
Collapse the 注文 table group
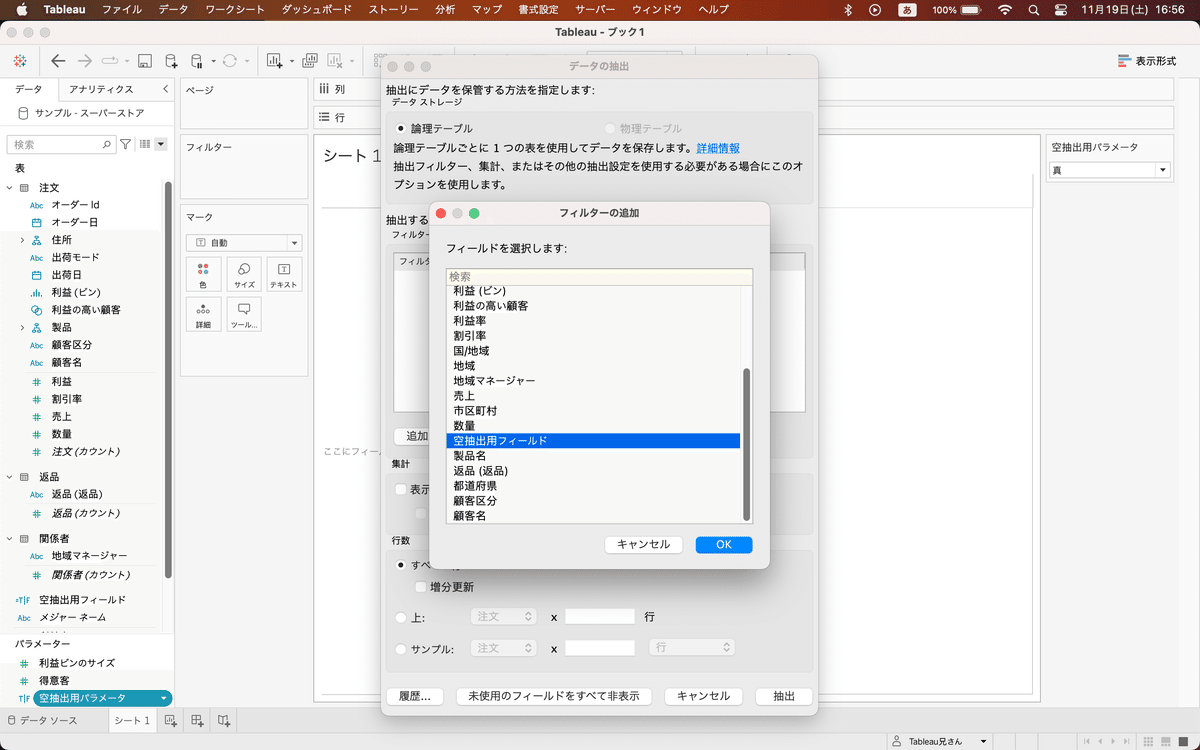(x=9, y=187)
